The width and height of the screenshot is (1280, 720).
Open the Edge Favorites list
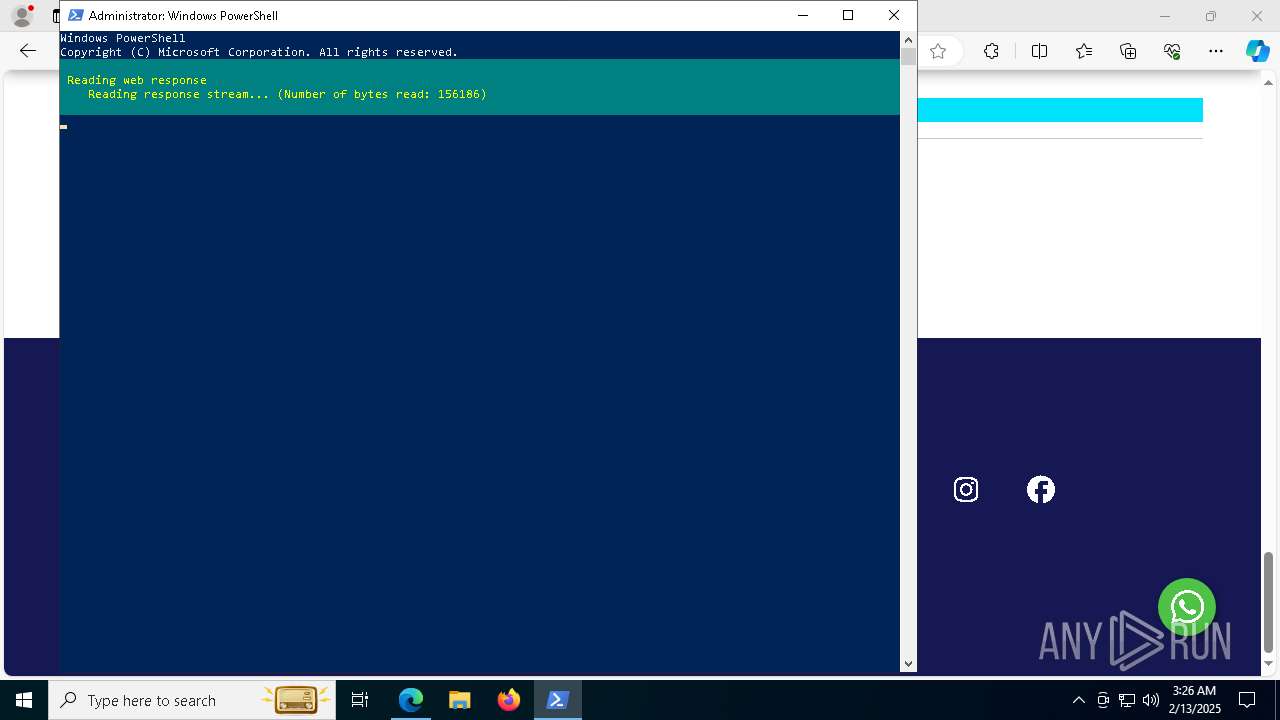click(1084, 51)
